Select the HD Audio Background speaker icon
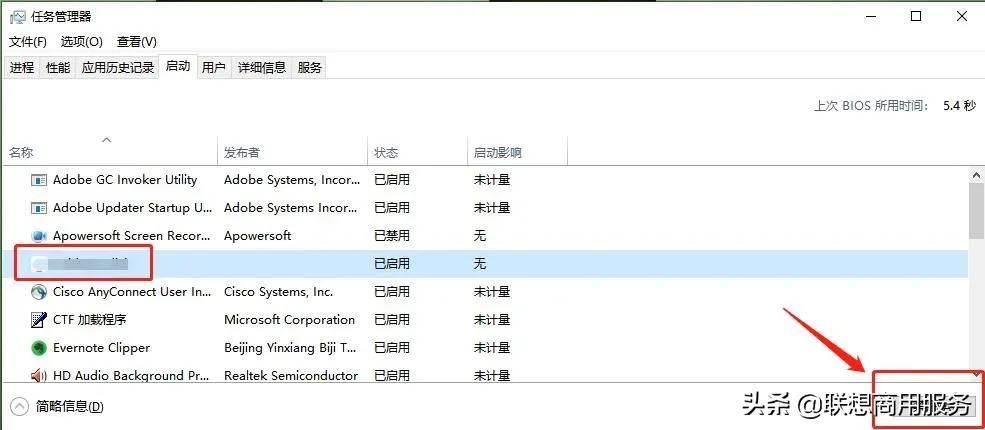This screenshot has width=985, height=430. click(x=39, y=375)
